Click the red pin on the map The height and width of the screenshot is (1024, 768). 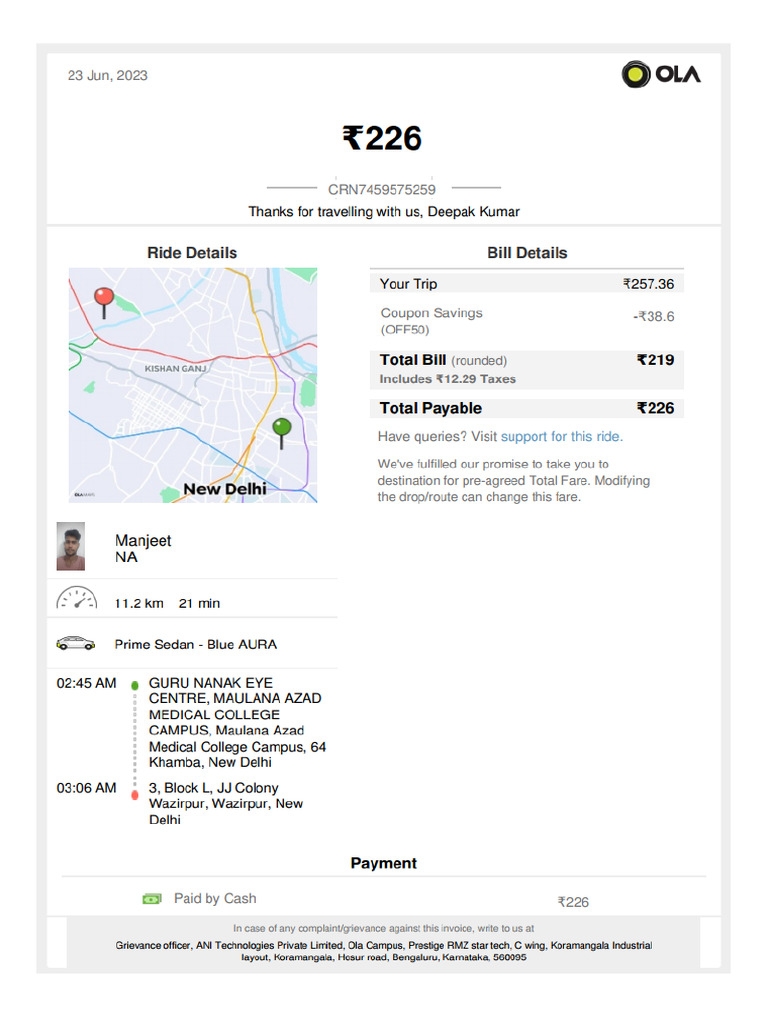tap(103, 298)
